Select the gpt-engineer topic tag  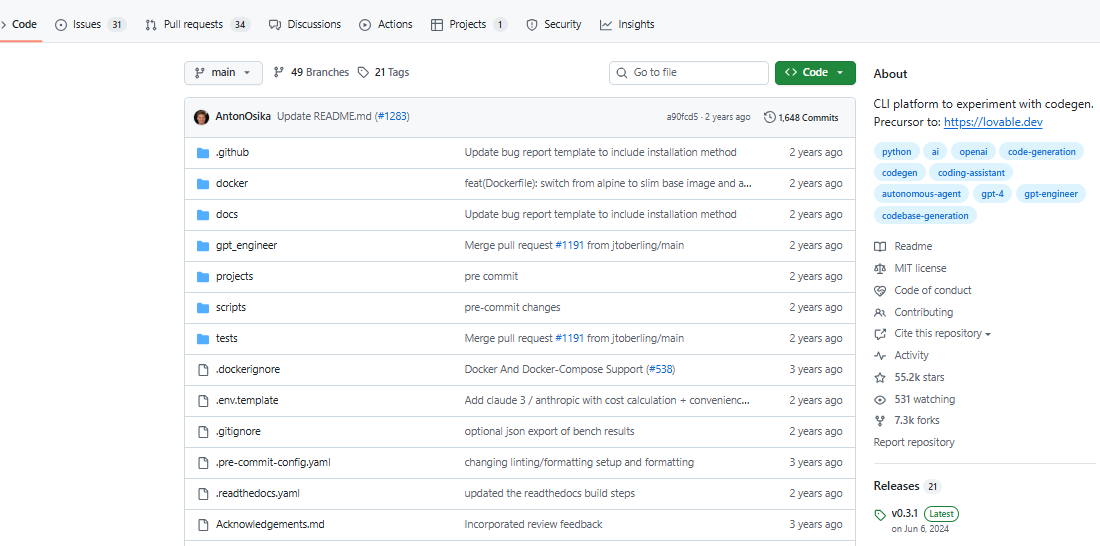[x=1051, y=194]
